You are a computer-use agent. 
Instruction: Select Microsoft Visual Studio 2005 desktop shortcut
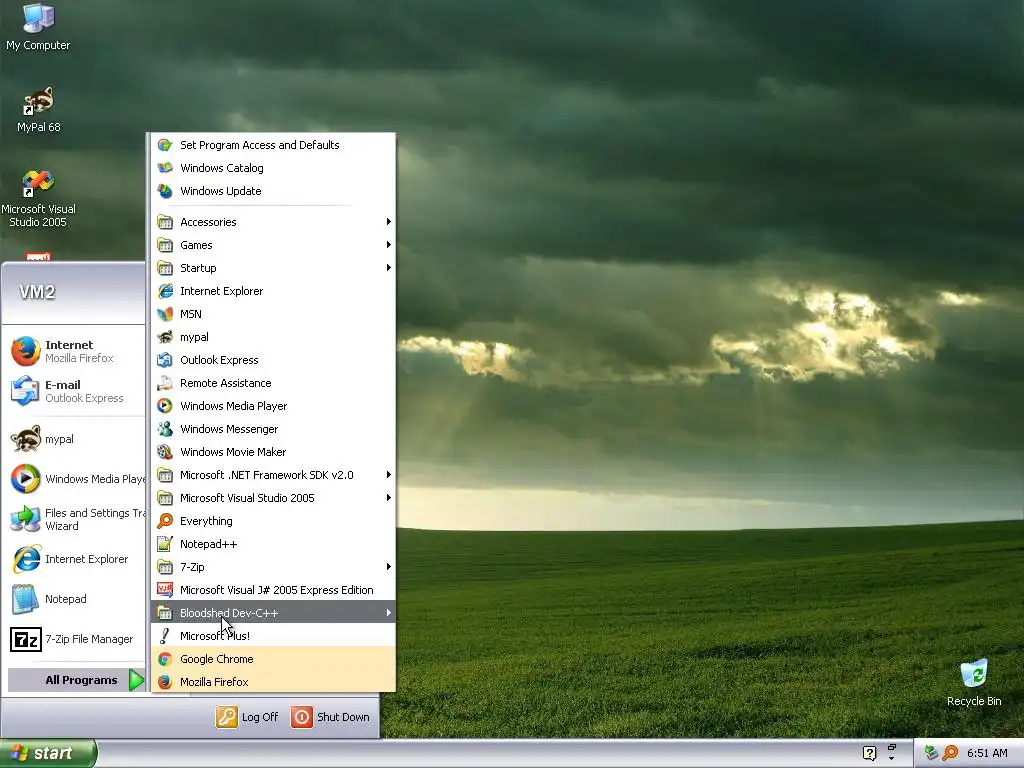[x=38, y=199]
